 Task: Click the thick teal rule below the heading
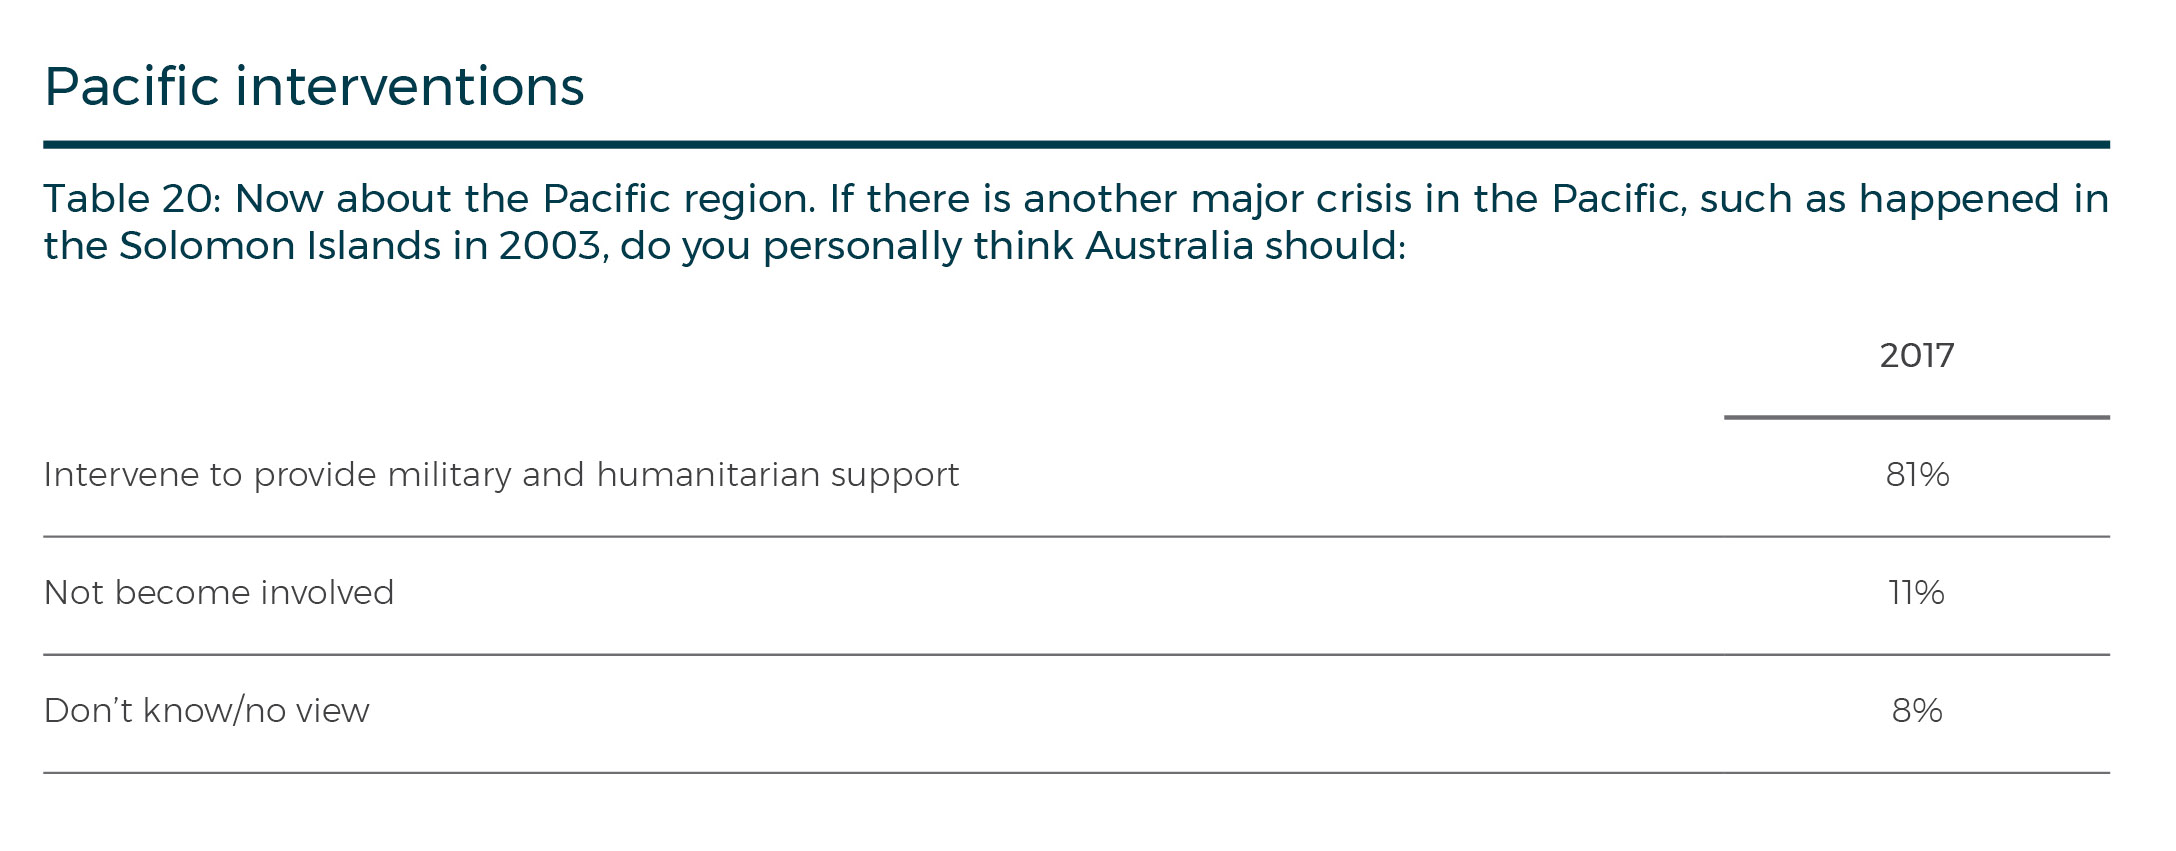[1076, 145]
